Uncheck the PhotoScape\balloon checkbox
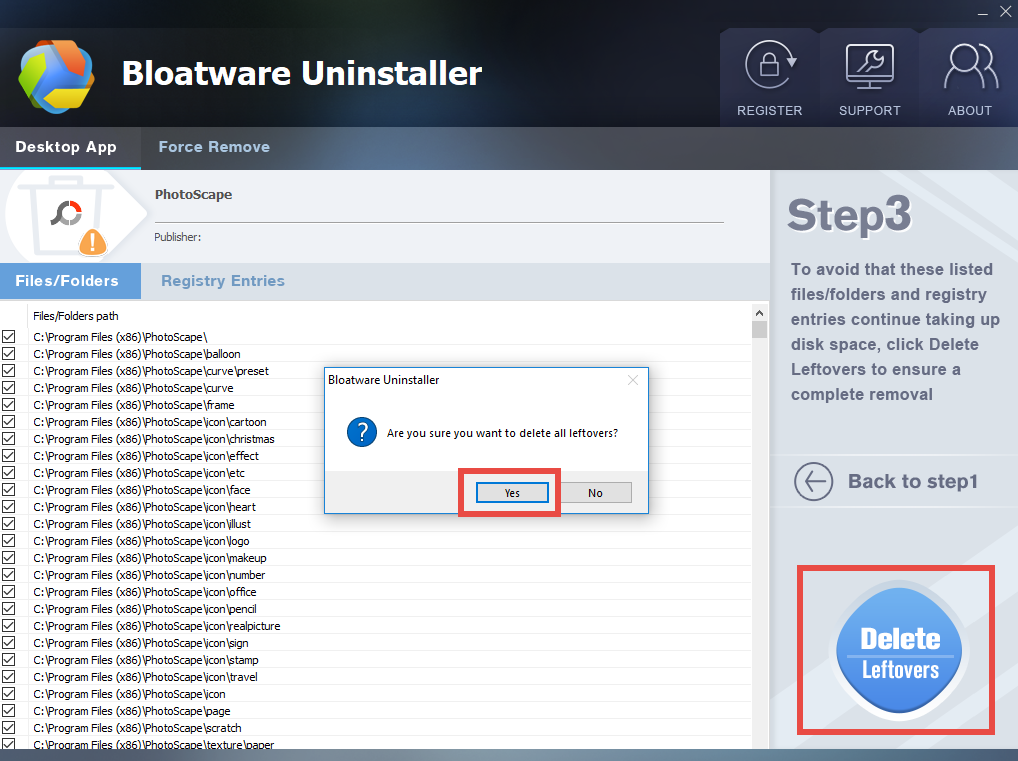Image resolution: width=1018 pixels, height=761 pixels. 8,354
